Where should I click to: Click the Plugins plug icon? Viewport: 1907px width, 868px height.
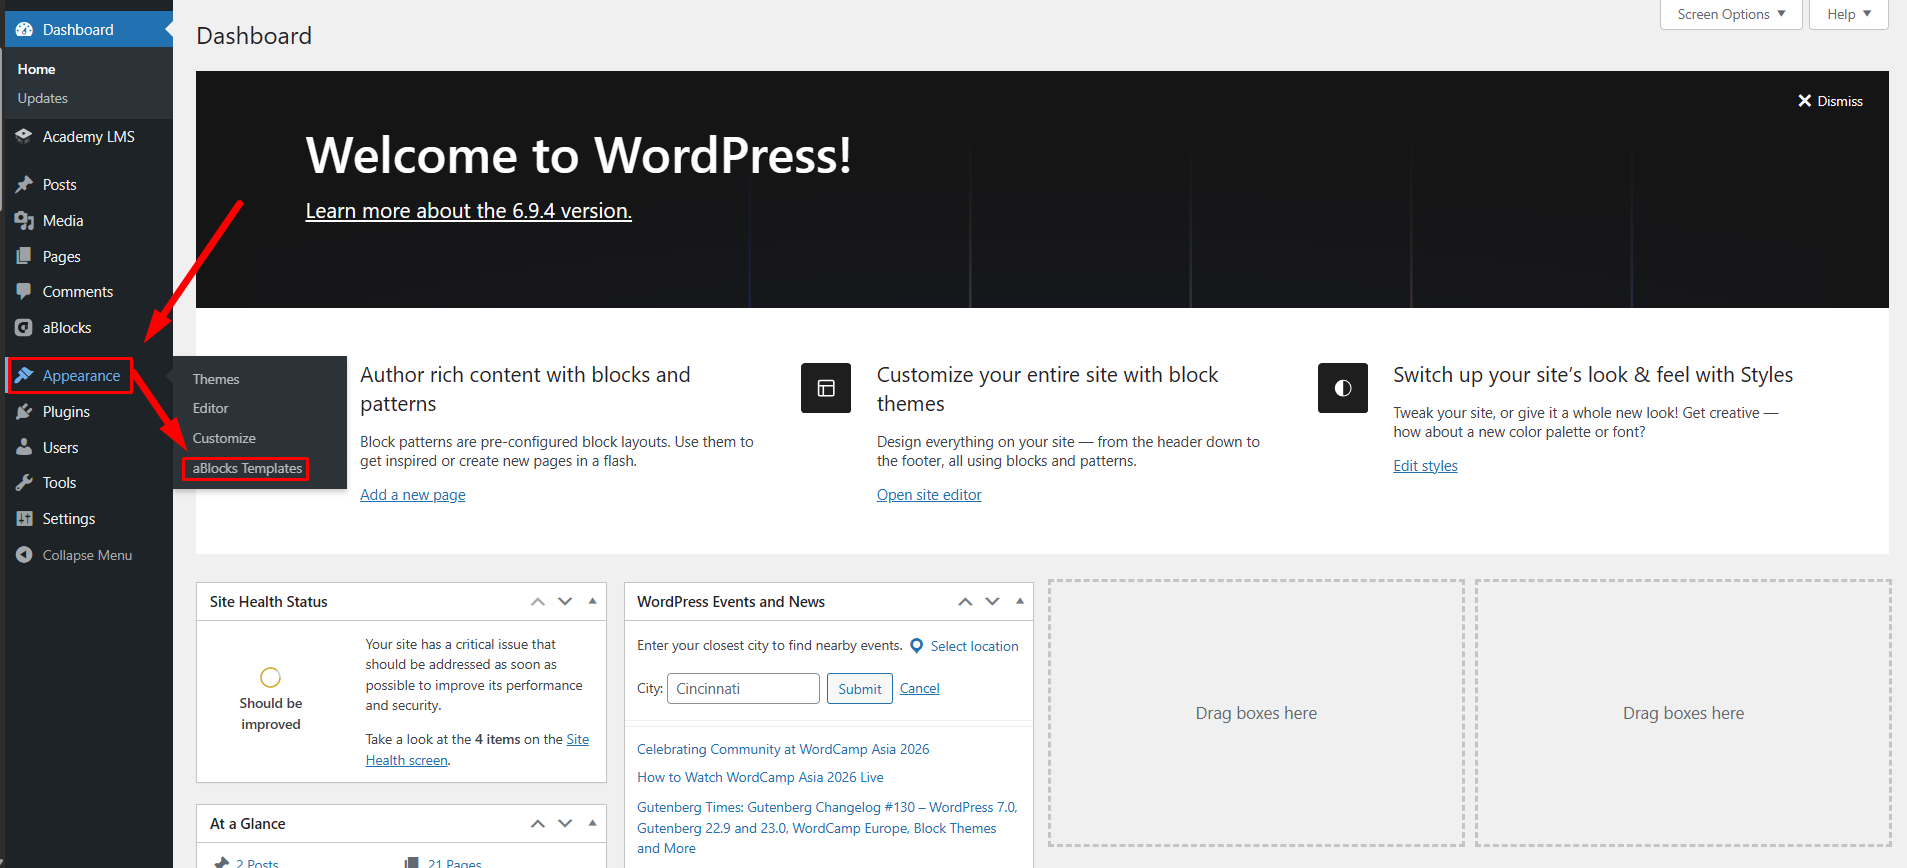[x=24, y=412]
